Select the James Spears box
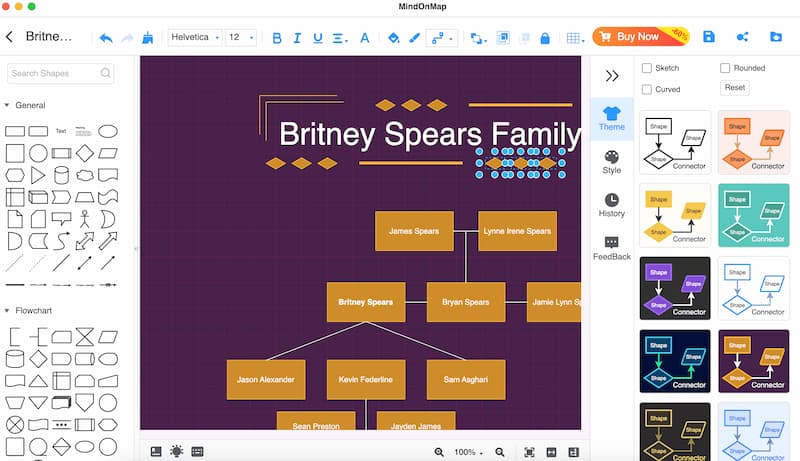This screenshot has width=800, height=461. pyautogui.click(x=414, y=231)
